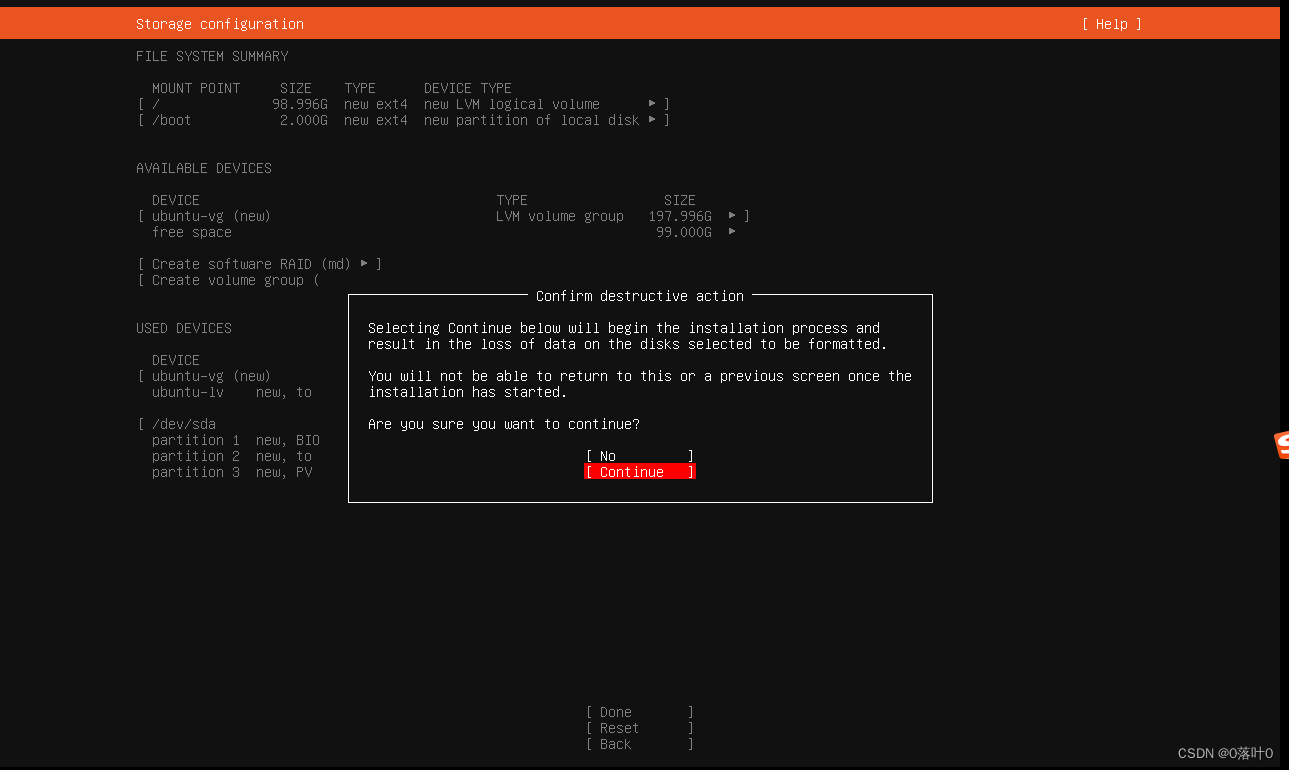Click the Storage configuration title
The height and width of the screenshot is (770, 1289).
(x=220, y=24)
